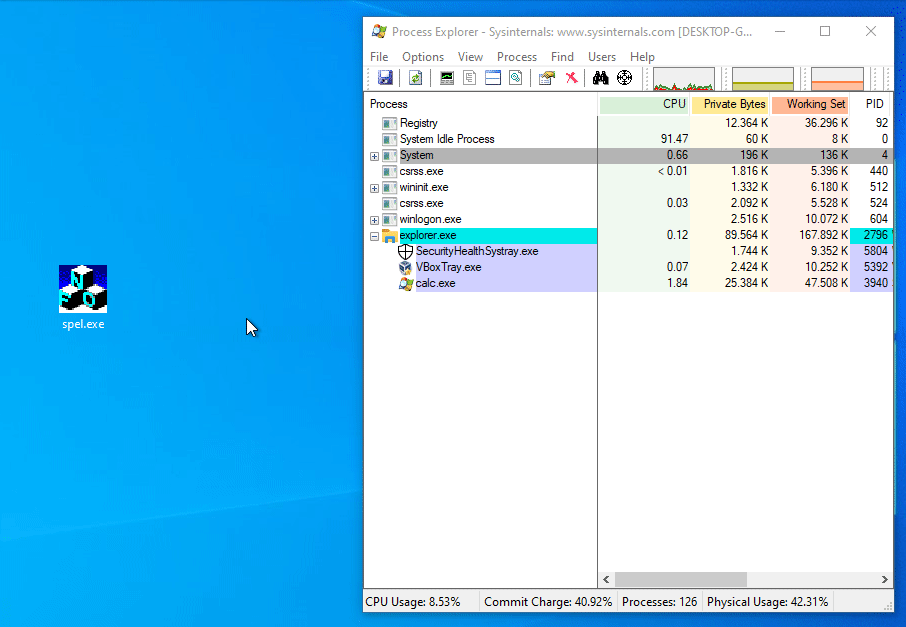
Task: Select the VBoxTray.exe process name
Action: click(448, 268)
